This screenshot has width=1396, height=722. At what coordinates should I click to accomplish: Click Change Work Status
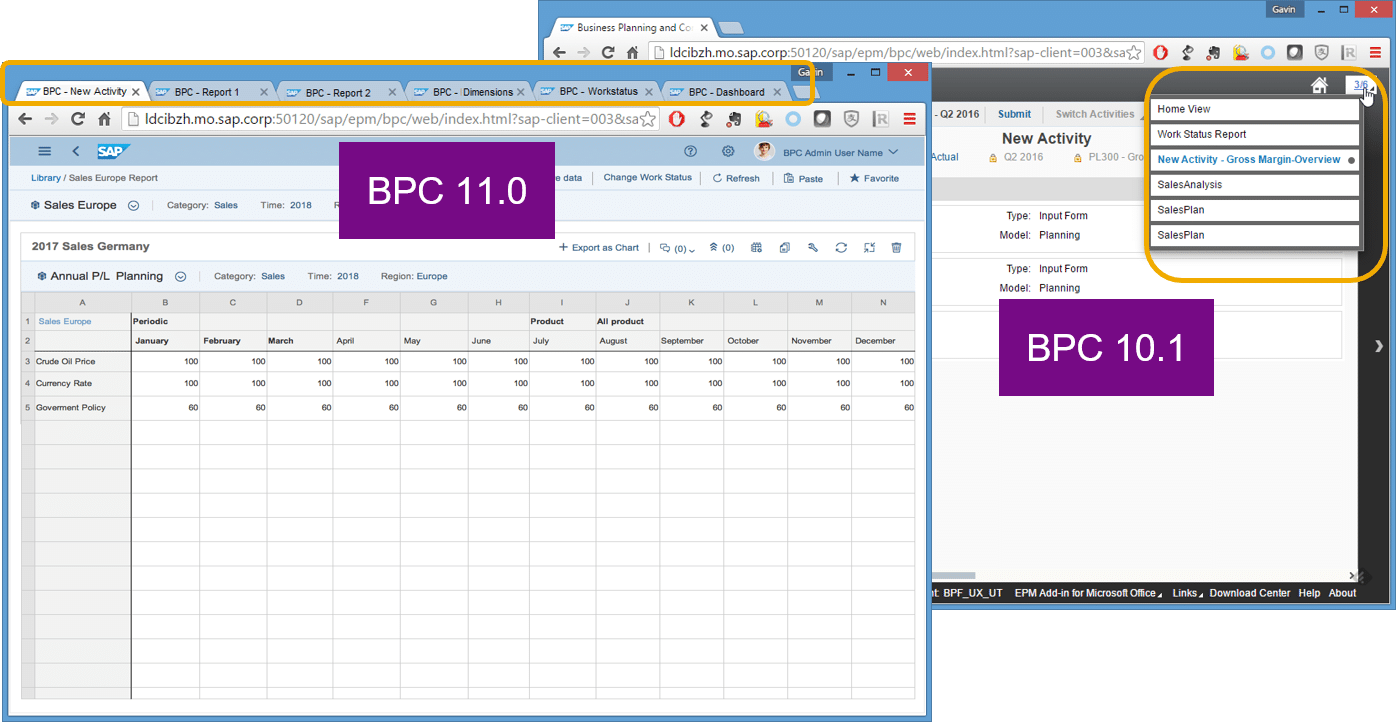click(x=647, y=178)
